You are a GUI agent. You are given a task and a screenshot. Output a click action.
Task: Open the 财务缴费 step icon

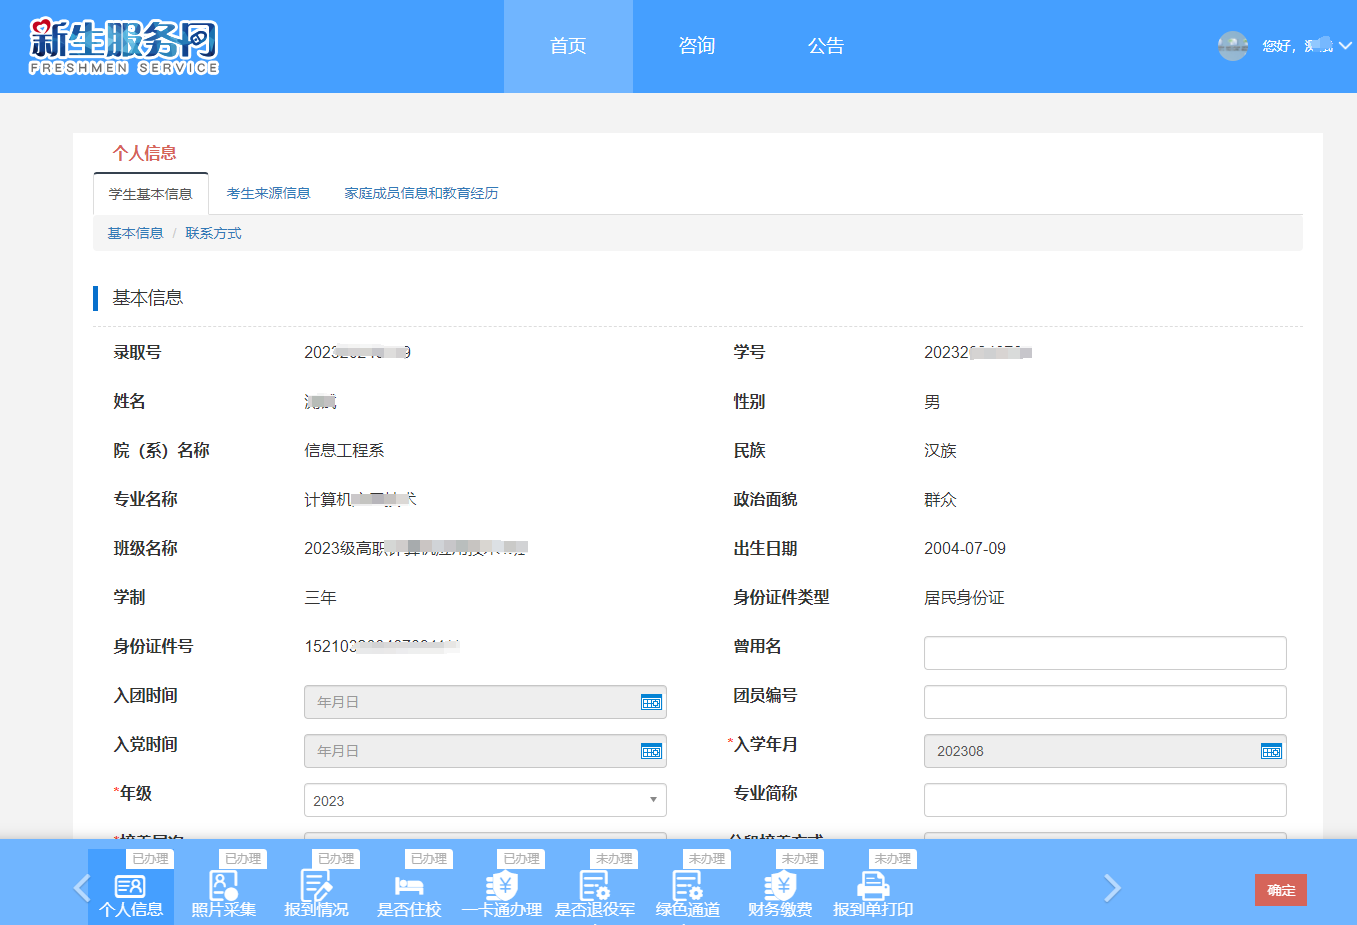click(781, 887)
